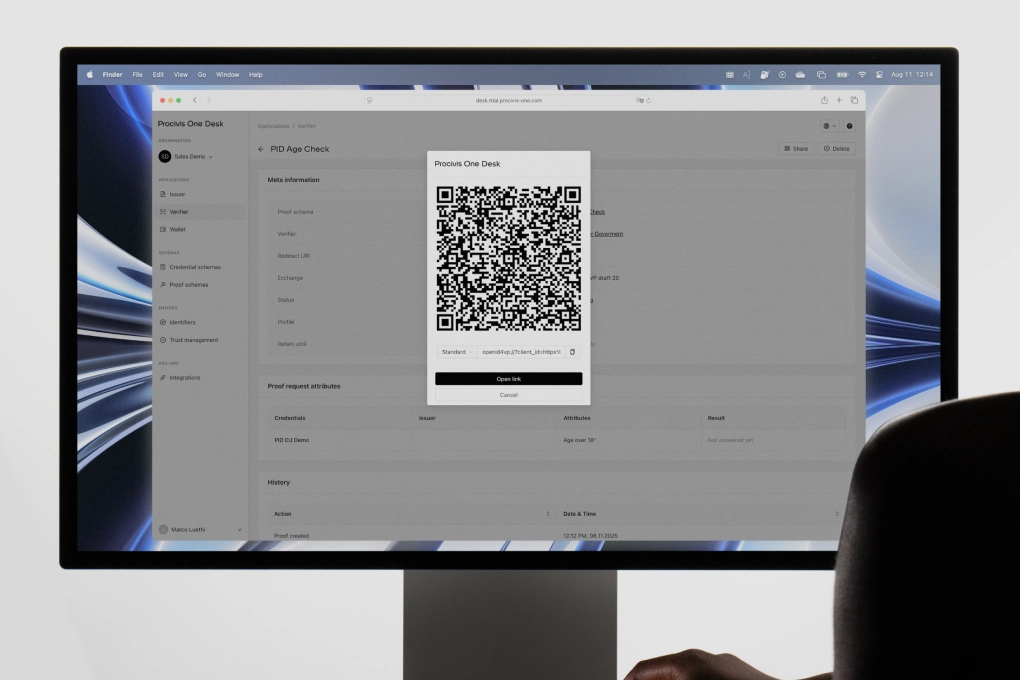Image resolution: width=1020 pixels, height=680 pixels.
Task: Click the battery status icon
Action: [842, 75]
